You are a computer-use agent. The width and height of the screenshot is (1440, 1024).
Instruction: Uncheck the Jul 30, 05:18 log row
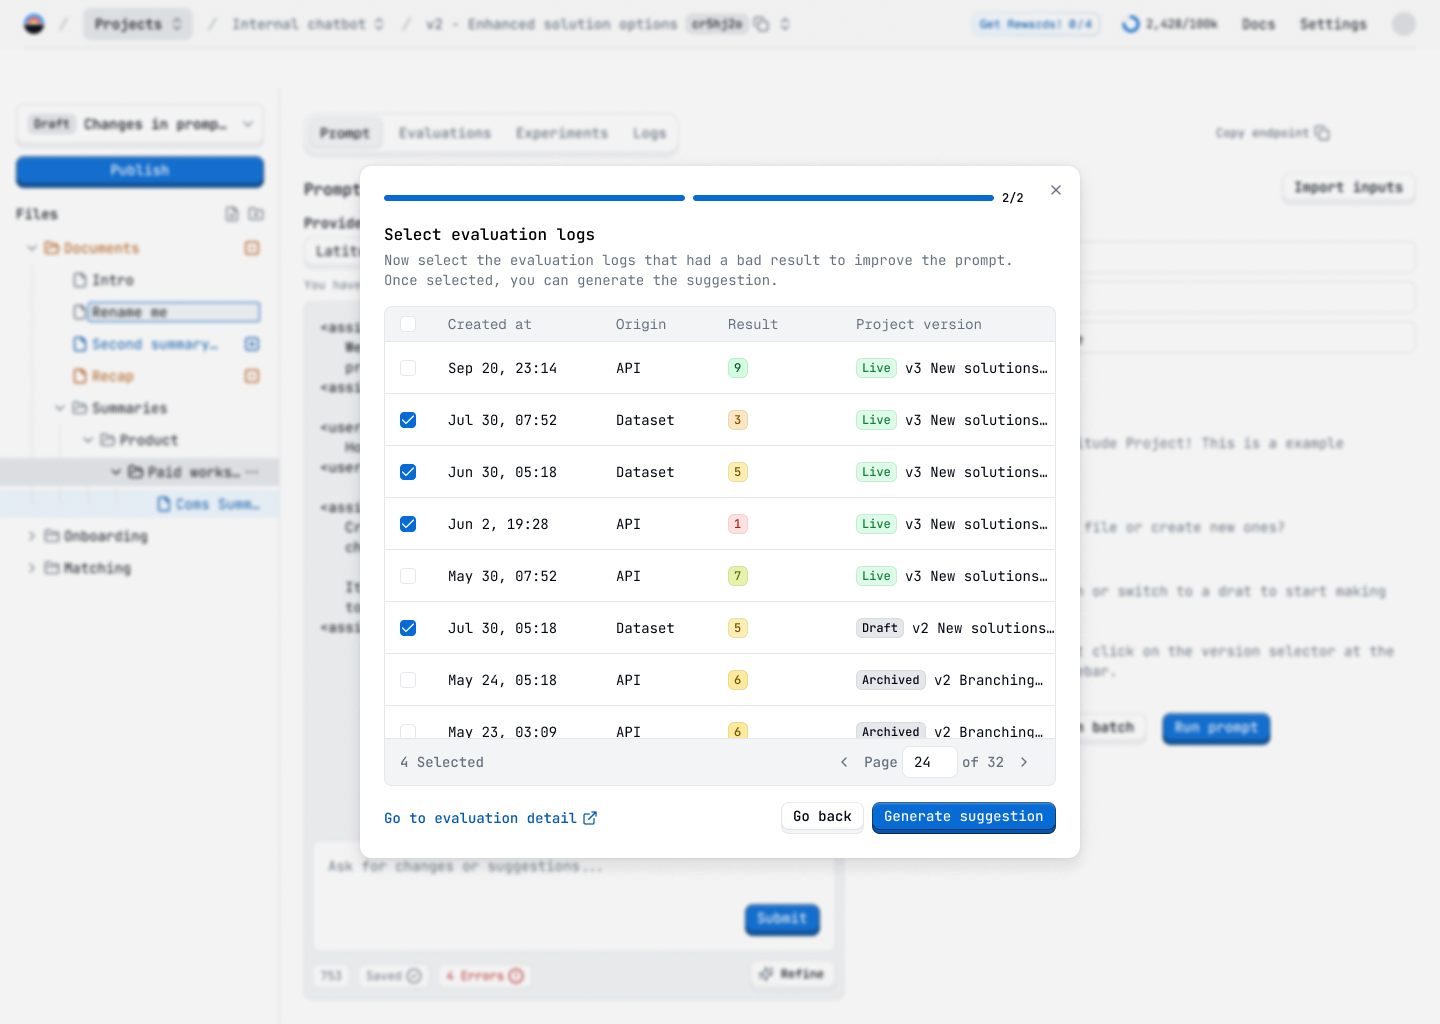point(408,628)
